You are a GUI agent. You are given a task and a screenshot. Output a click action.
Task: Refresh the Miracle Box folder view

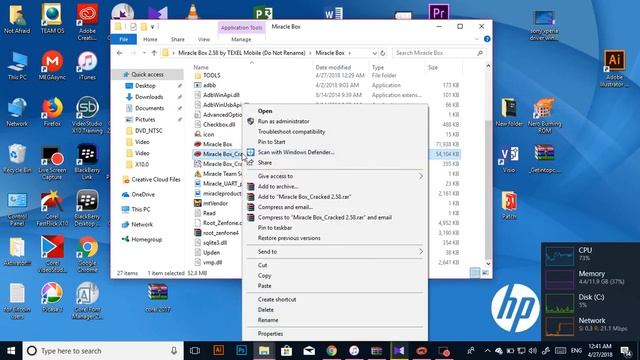coord(383,53)
